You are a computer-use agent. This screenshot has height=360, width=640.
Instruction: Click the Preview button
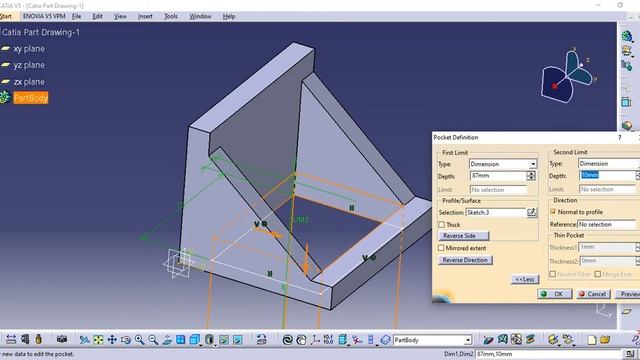[628, 294]
